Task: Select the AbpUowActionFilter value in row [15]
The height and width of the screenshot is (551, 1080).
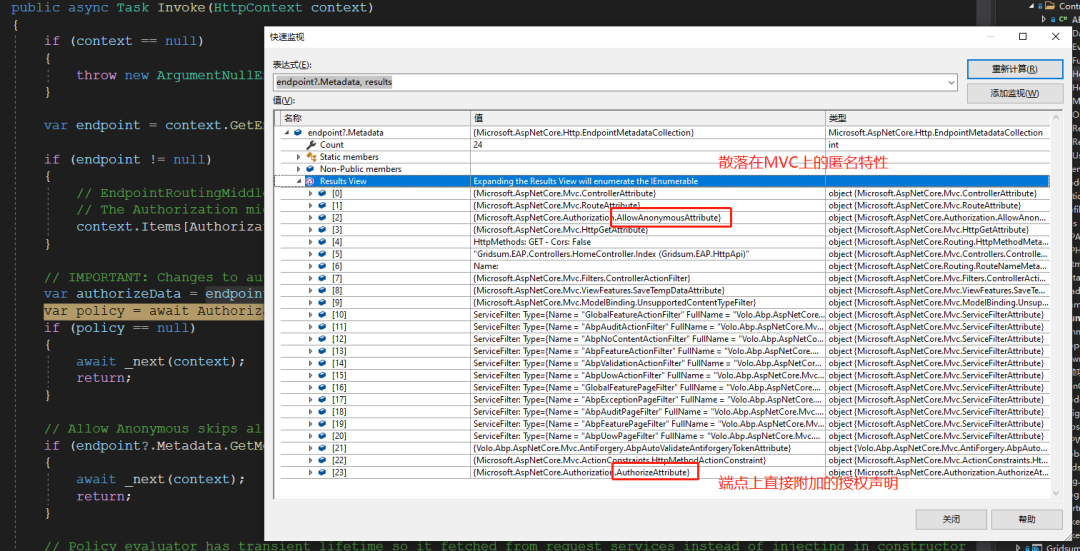Action: 648,375
